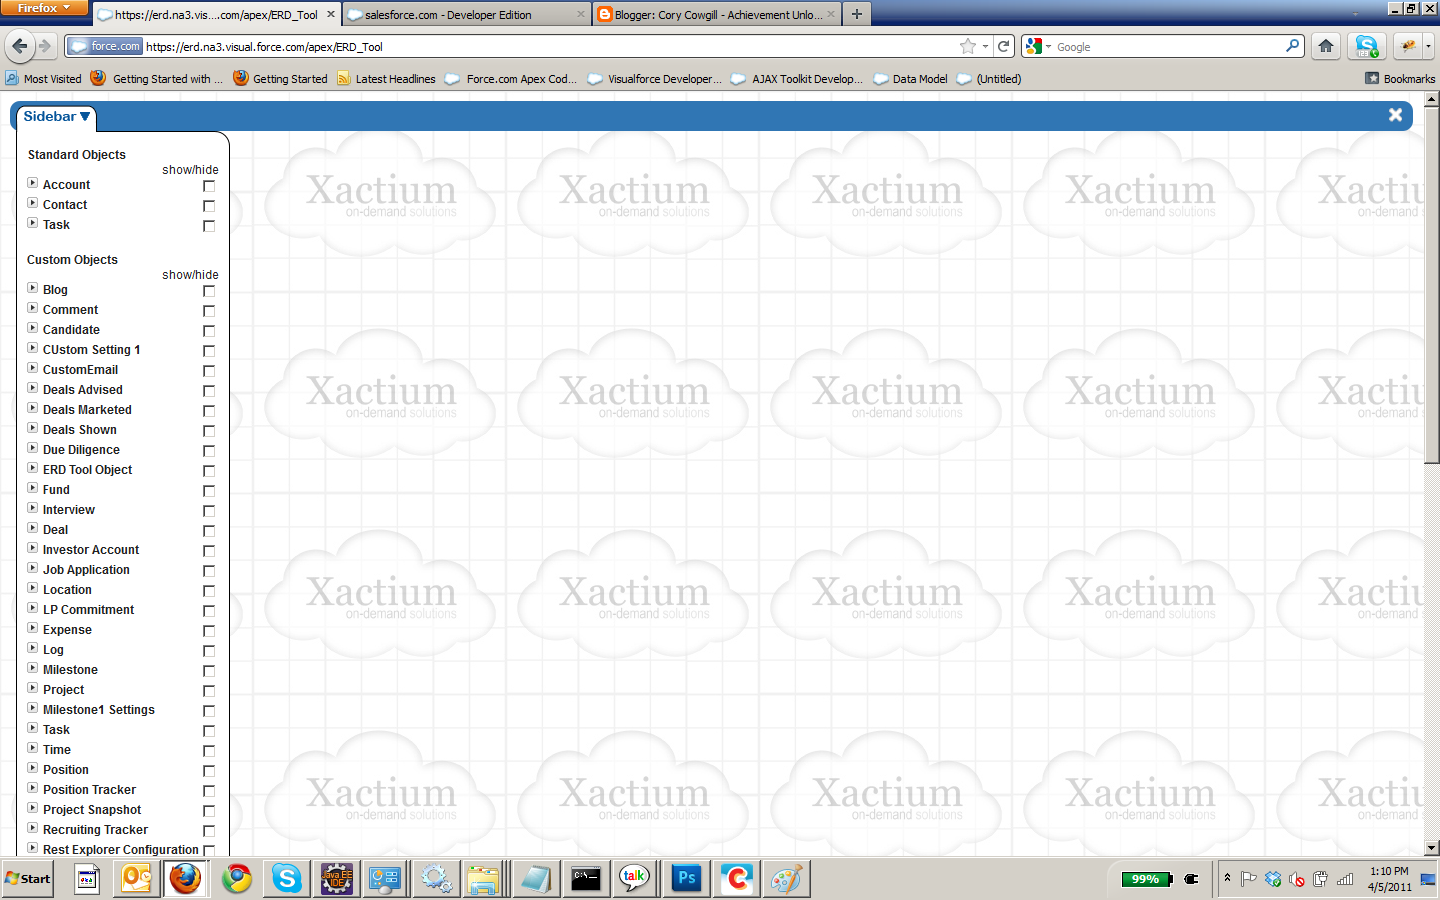Reload the page with the refresh icon
This screenshot has height=900, width=1440.
pyautogui.click(x=1004, y=46)
